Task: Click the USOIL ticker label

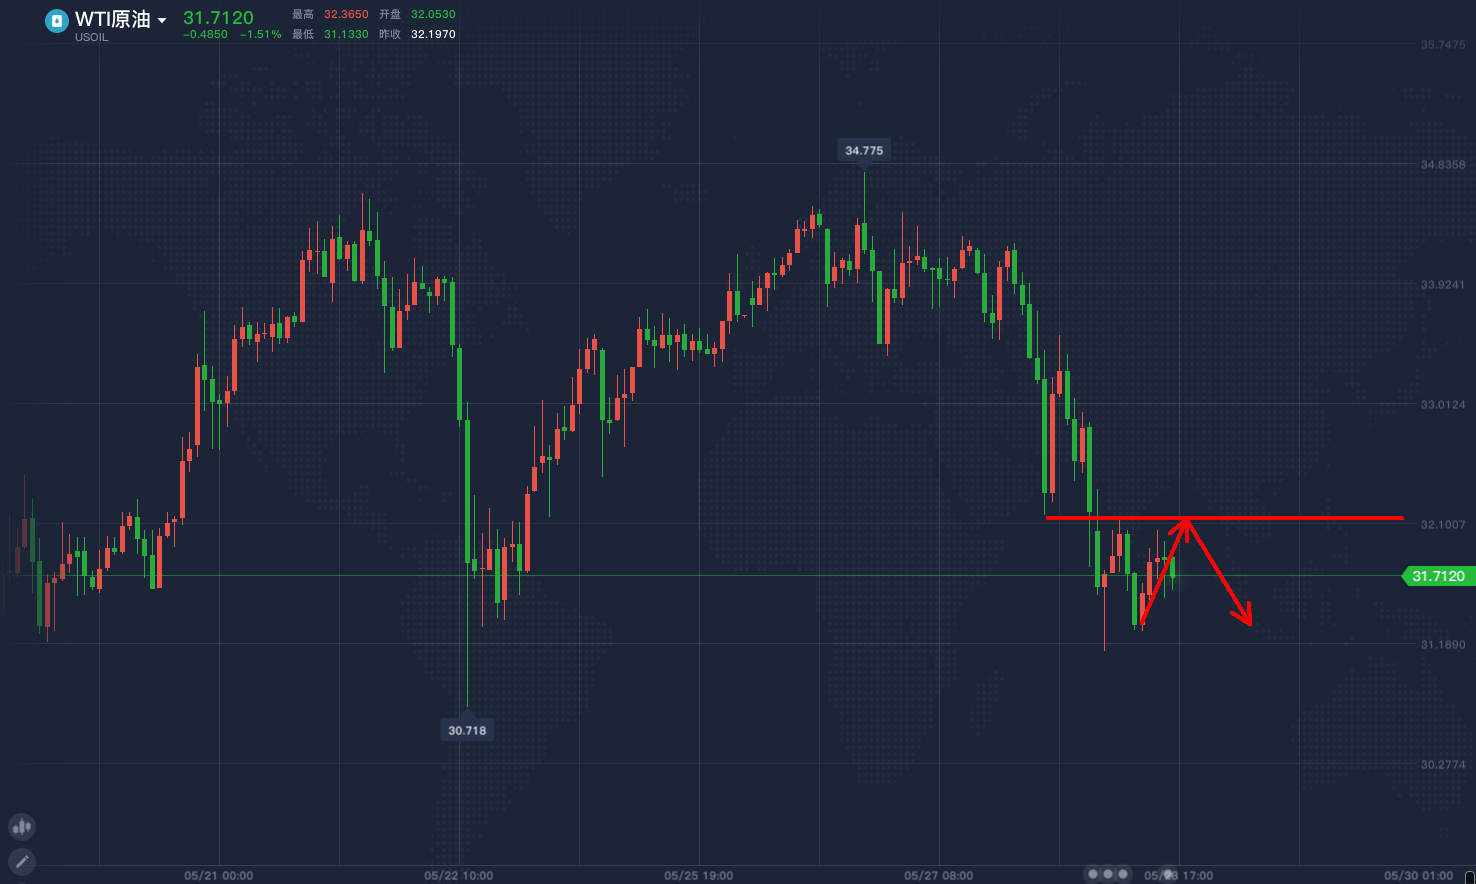Action: point(91,38)
